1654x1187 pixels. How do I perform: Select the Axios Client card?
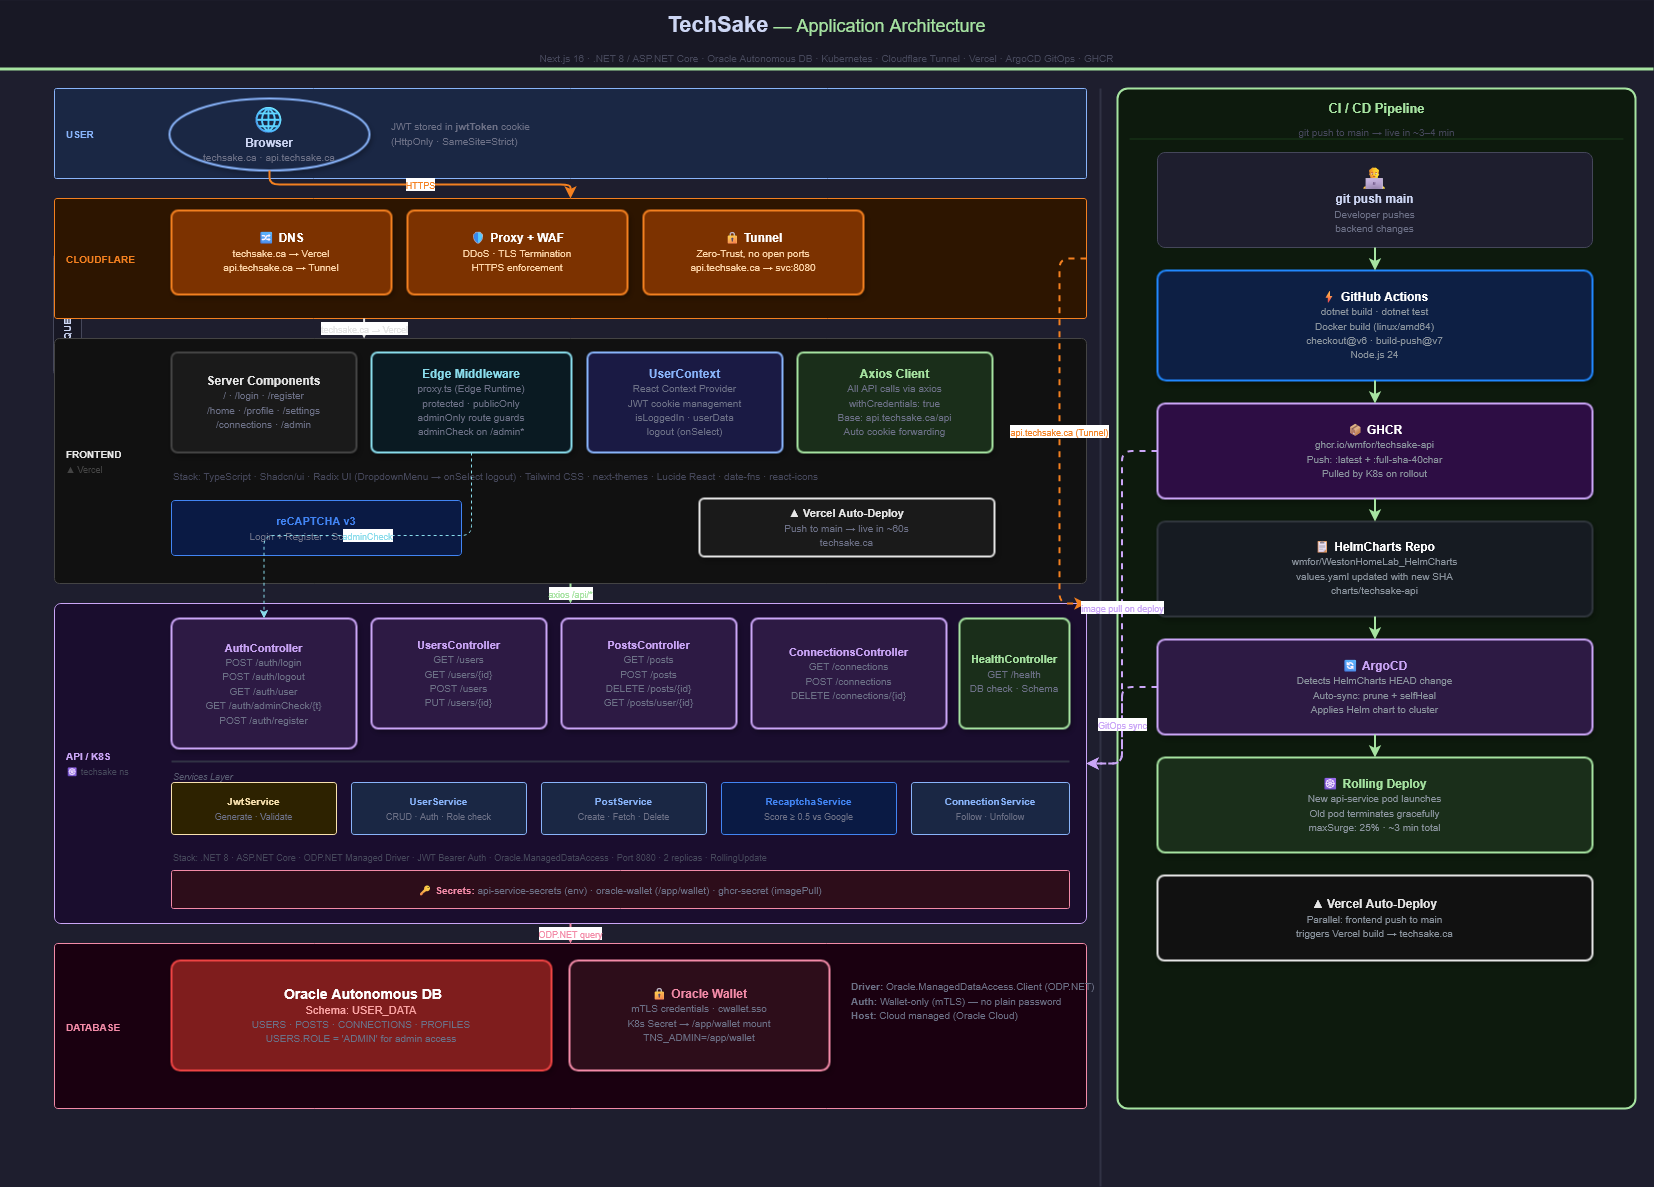click(x=894, y=403)
